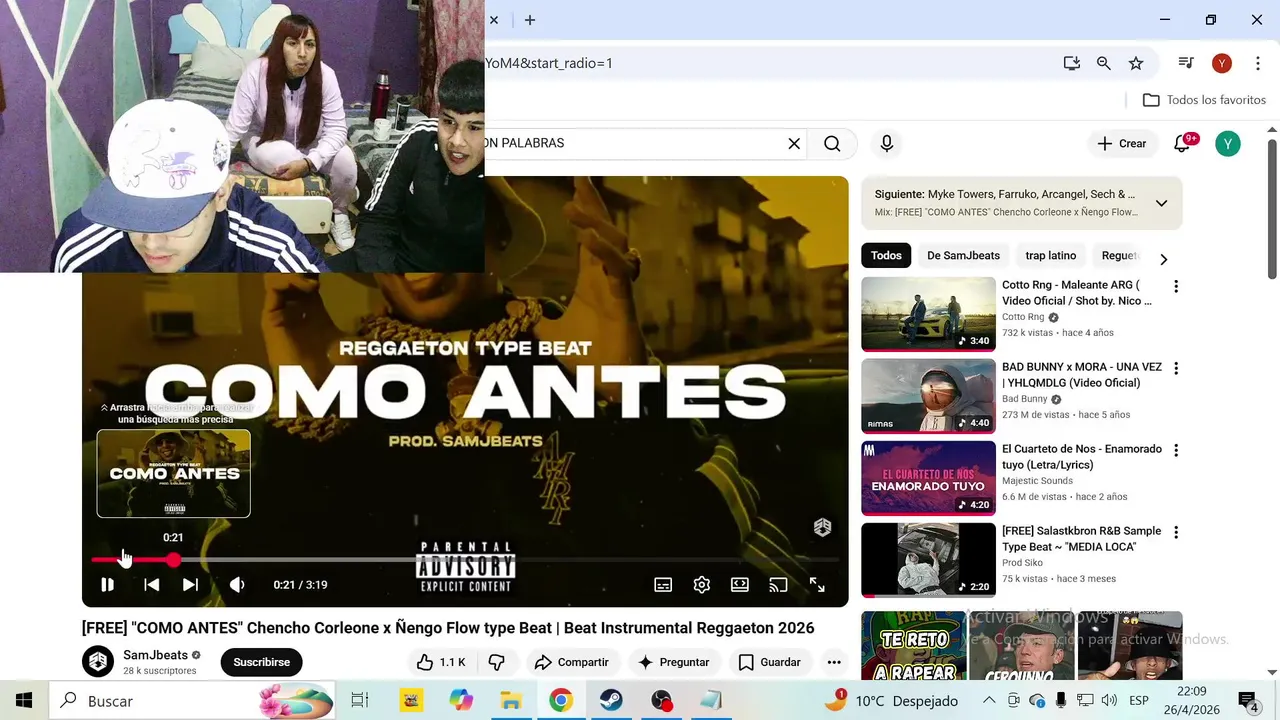
Task: Open Todos los favoritos bookmarks folder
Action: pos(1204,100)
